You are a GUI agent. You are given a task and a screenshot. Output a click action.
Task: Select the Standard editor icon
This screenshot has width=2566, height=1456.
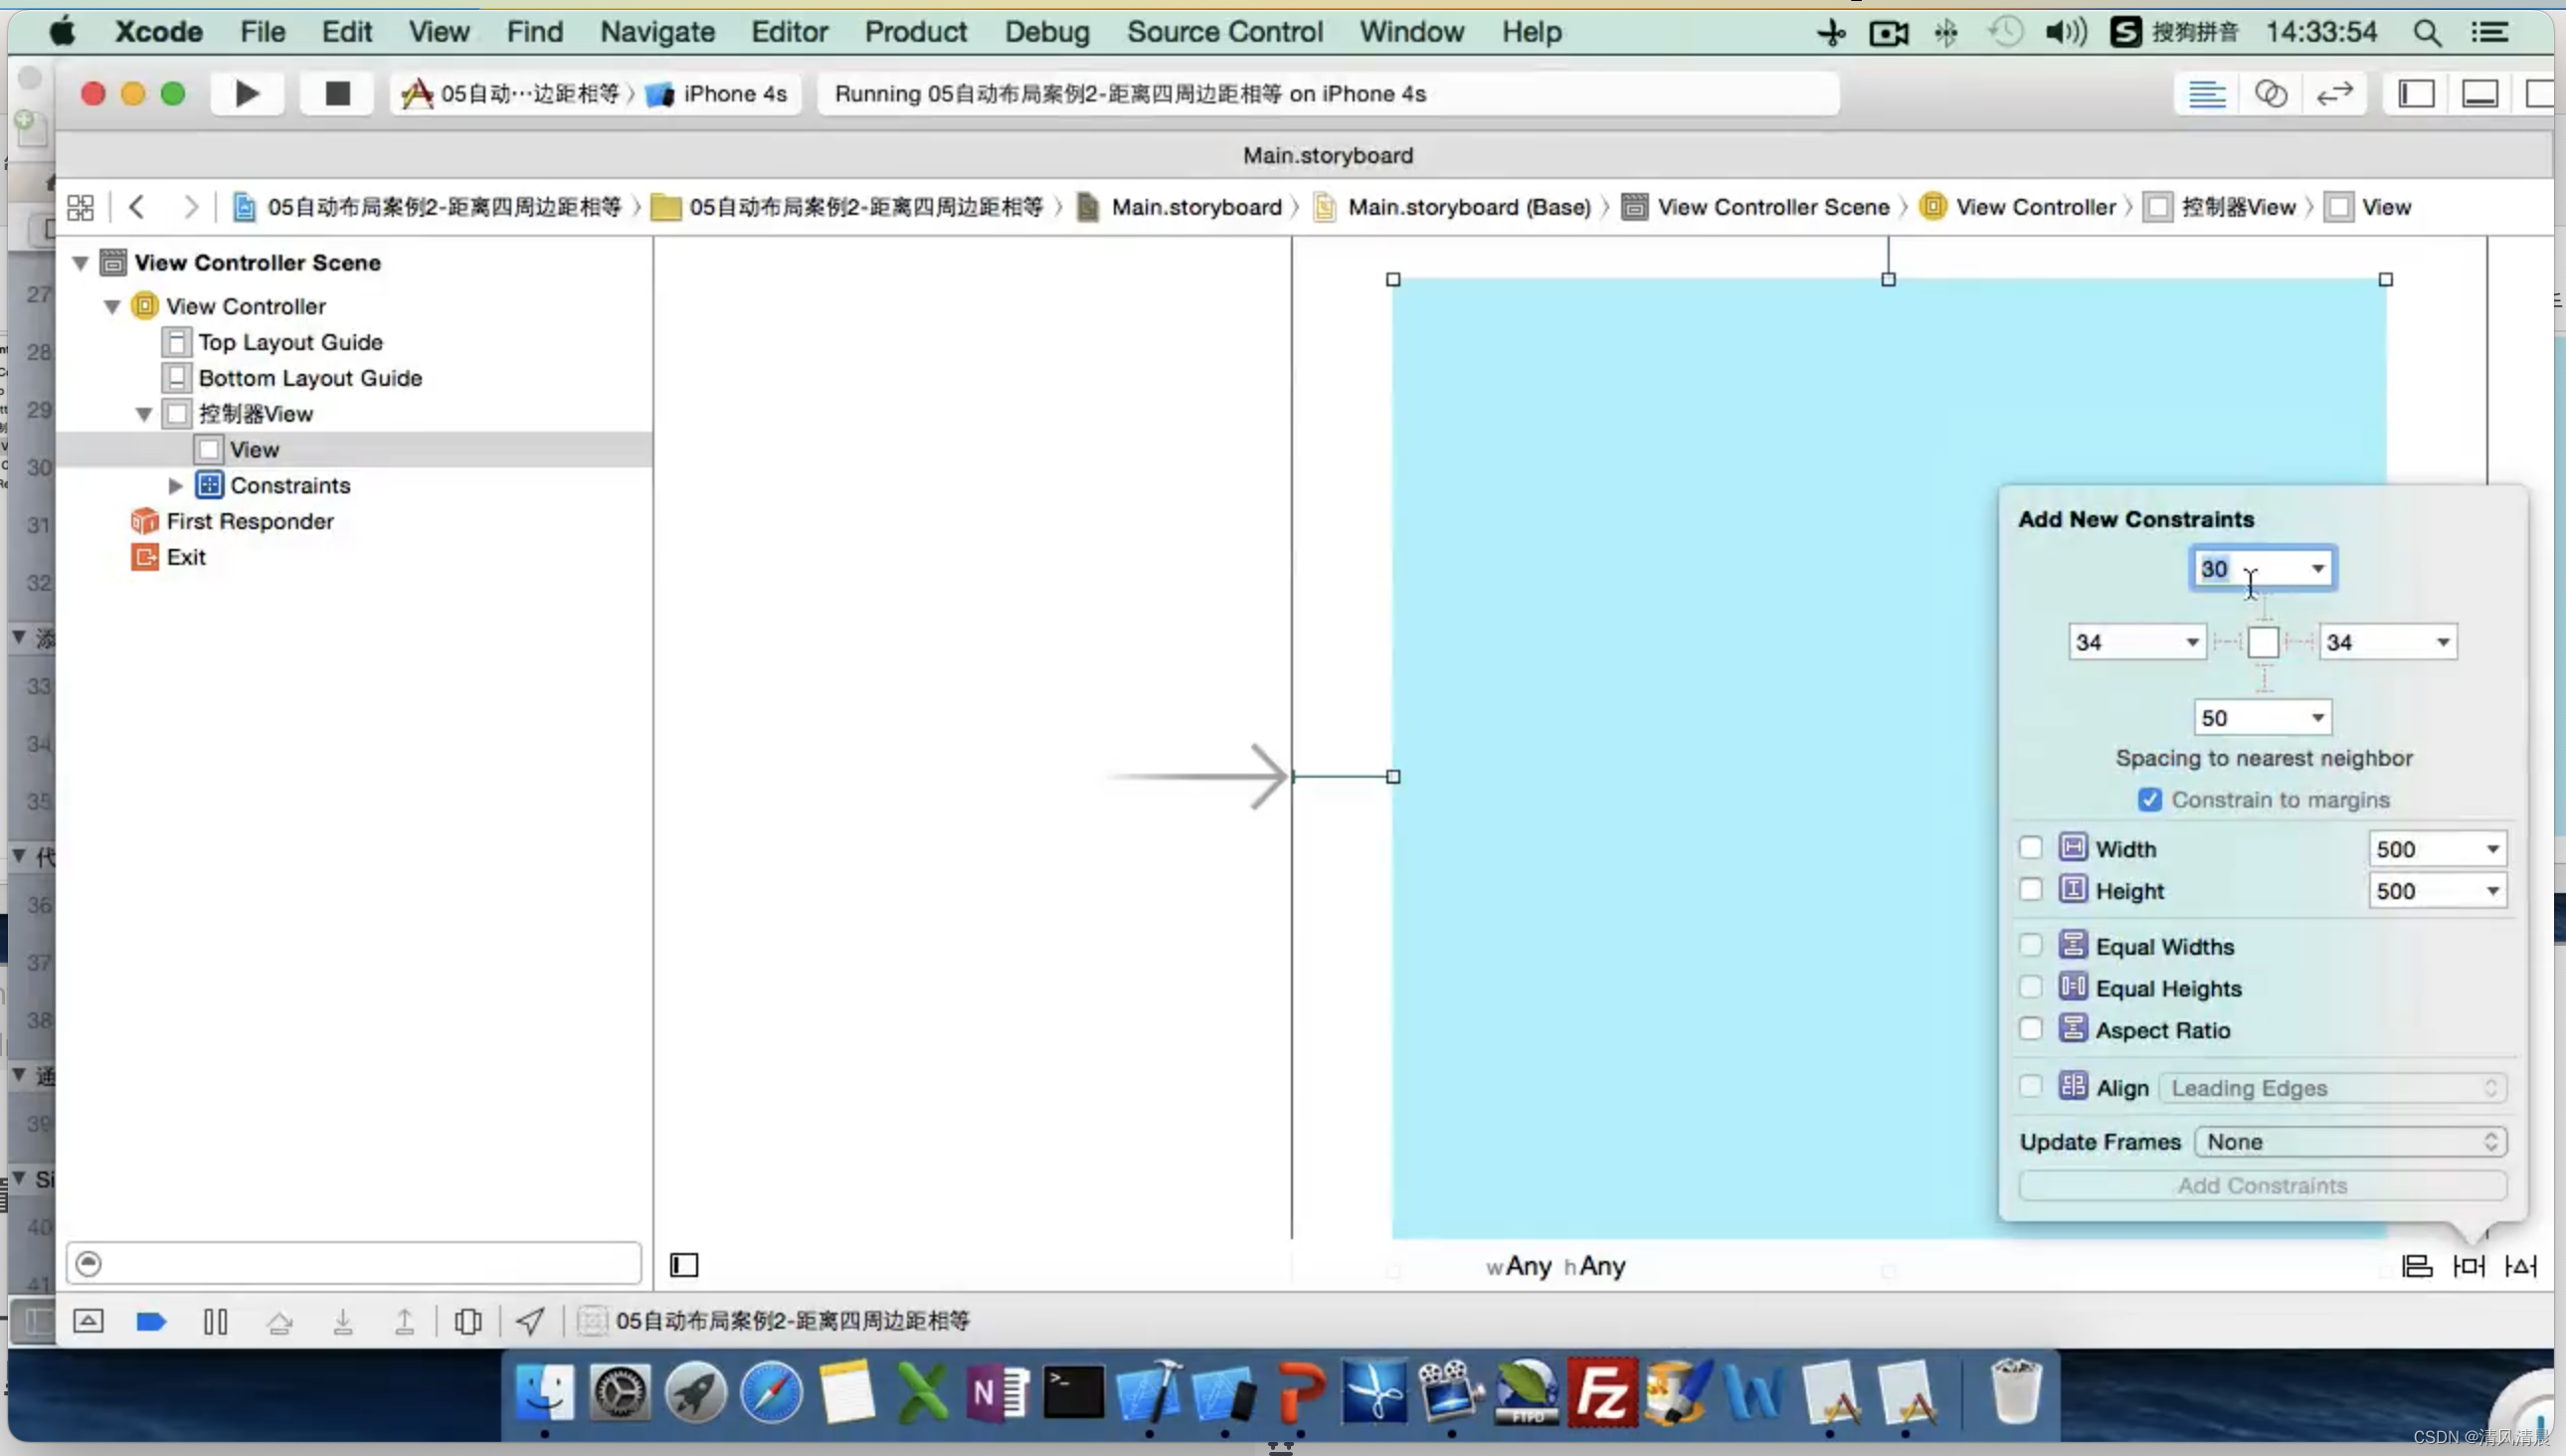(x=2206, y=94)
